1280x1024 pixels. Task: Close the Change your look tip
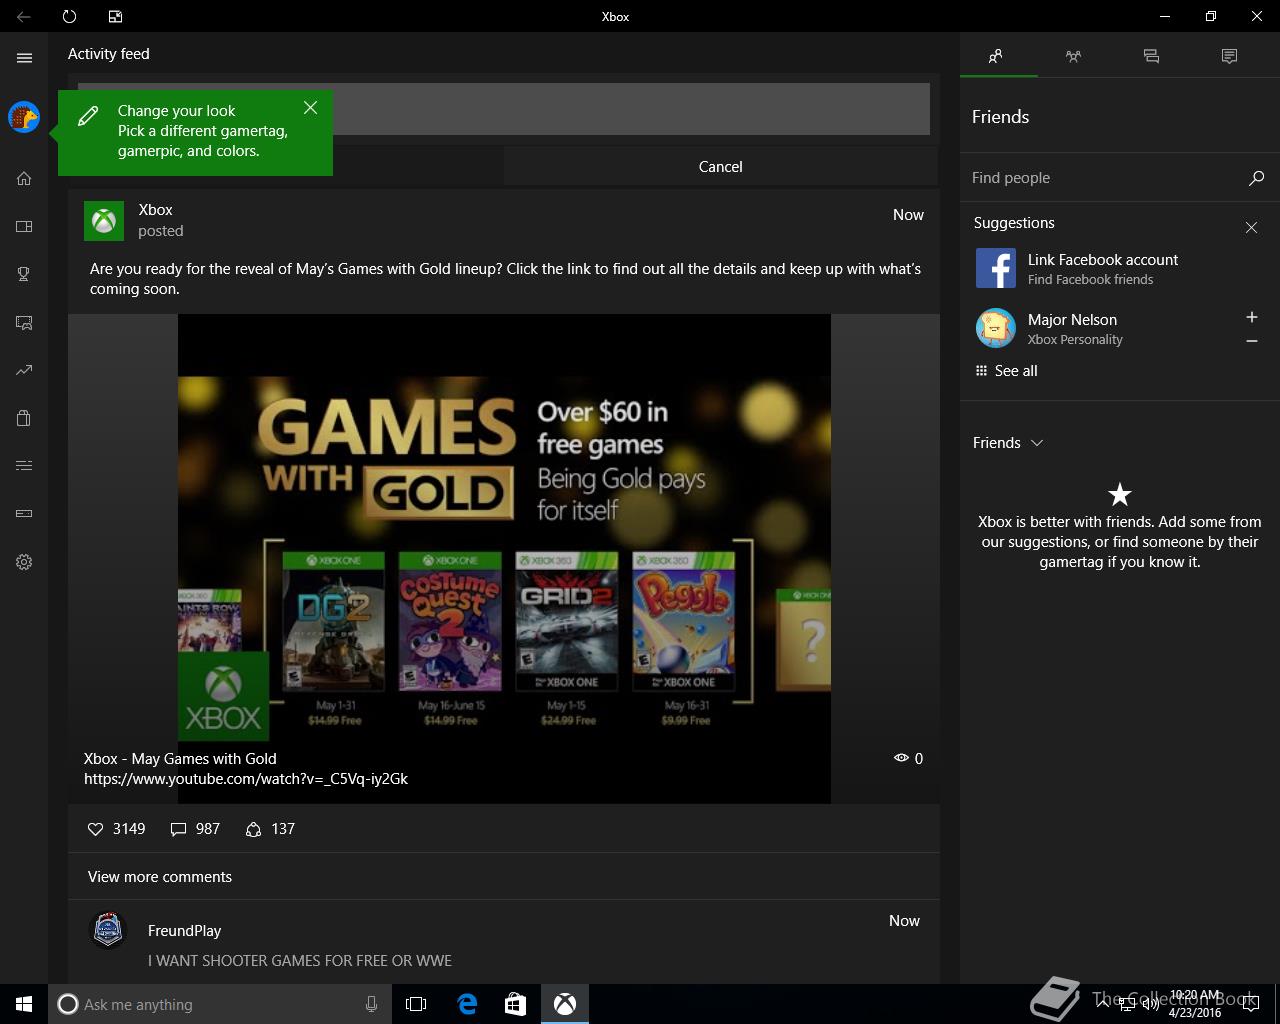click(x=310, y=108)
